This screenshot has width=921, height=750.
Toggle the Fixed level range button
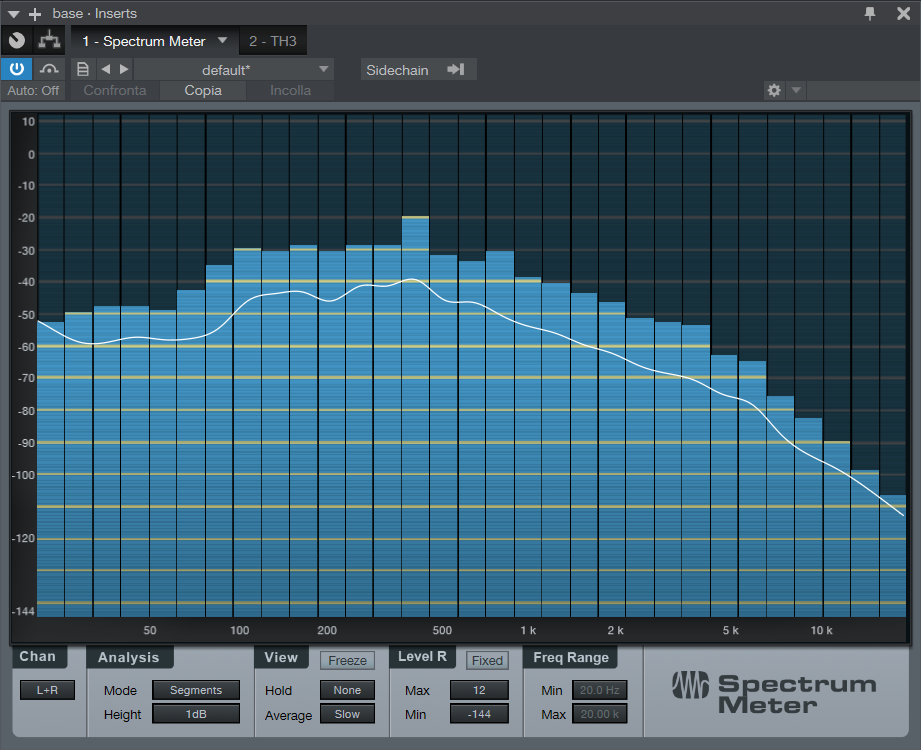point(487,660)
